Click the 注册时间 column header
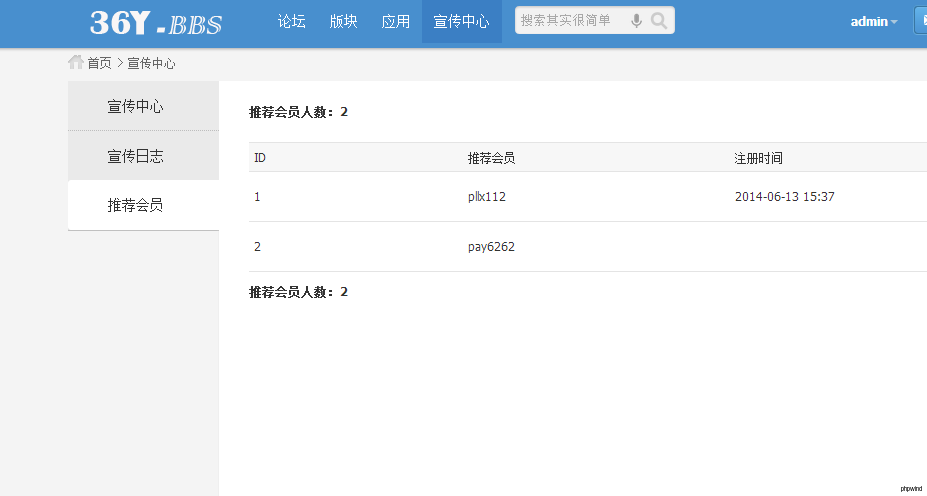This screenshot has width=927, height=496. coord(758,158)
